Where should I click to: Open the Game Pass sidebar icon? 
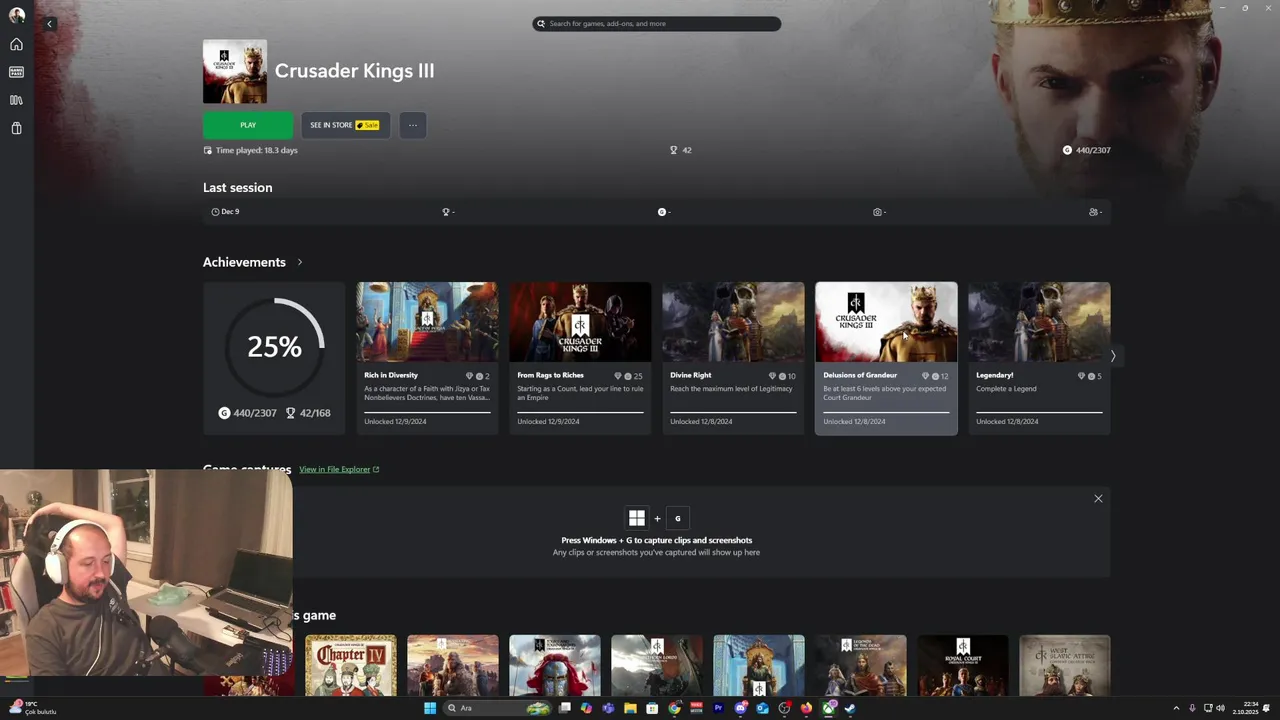point(16,72)
